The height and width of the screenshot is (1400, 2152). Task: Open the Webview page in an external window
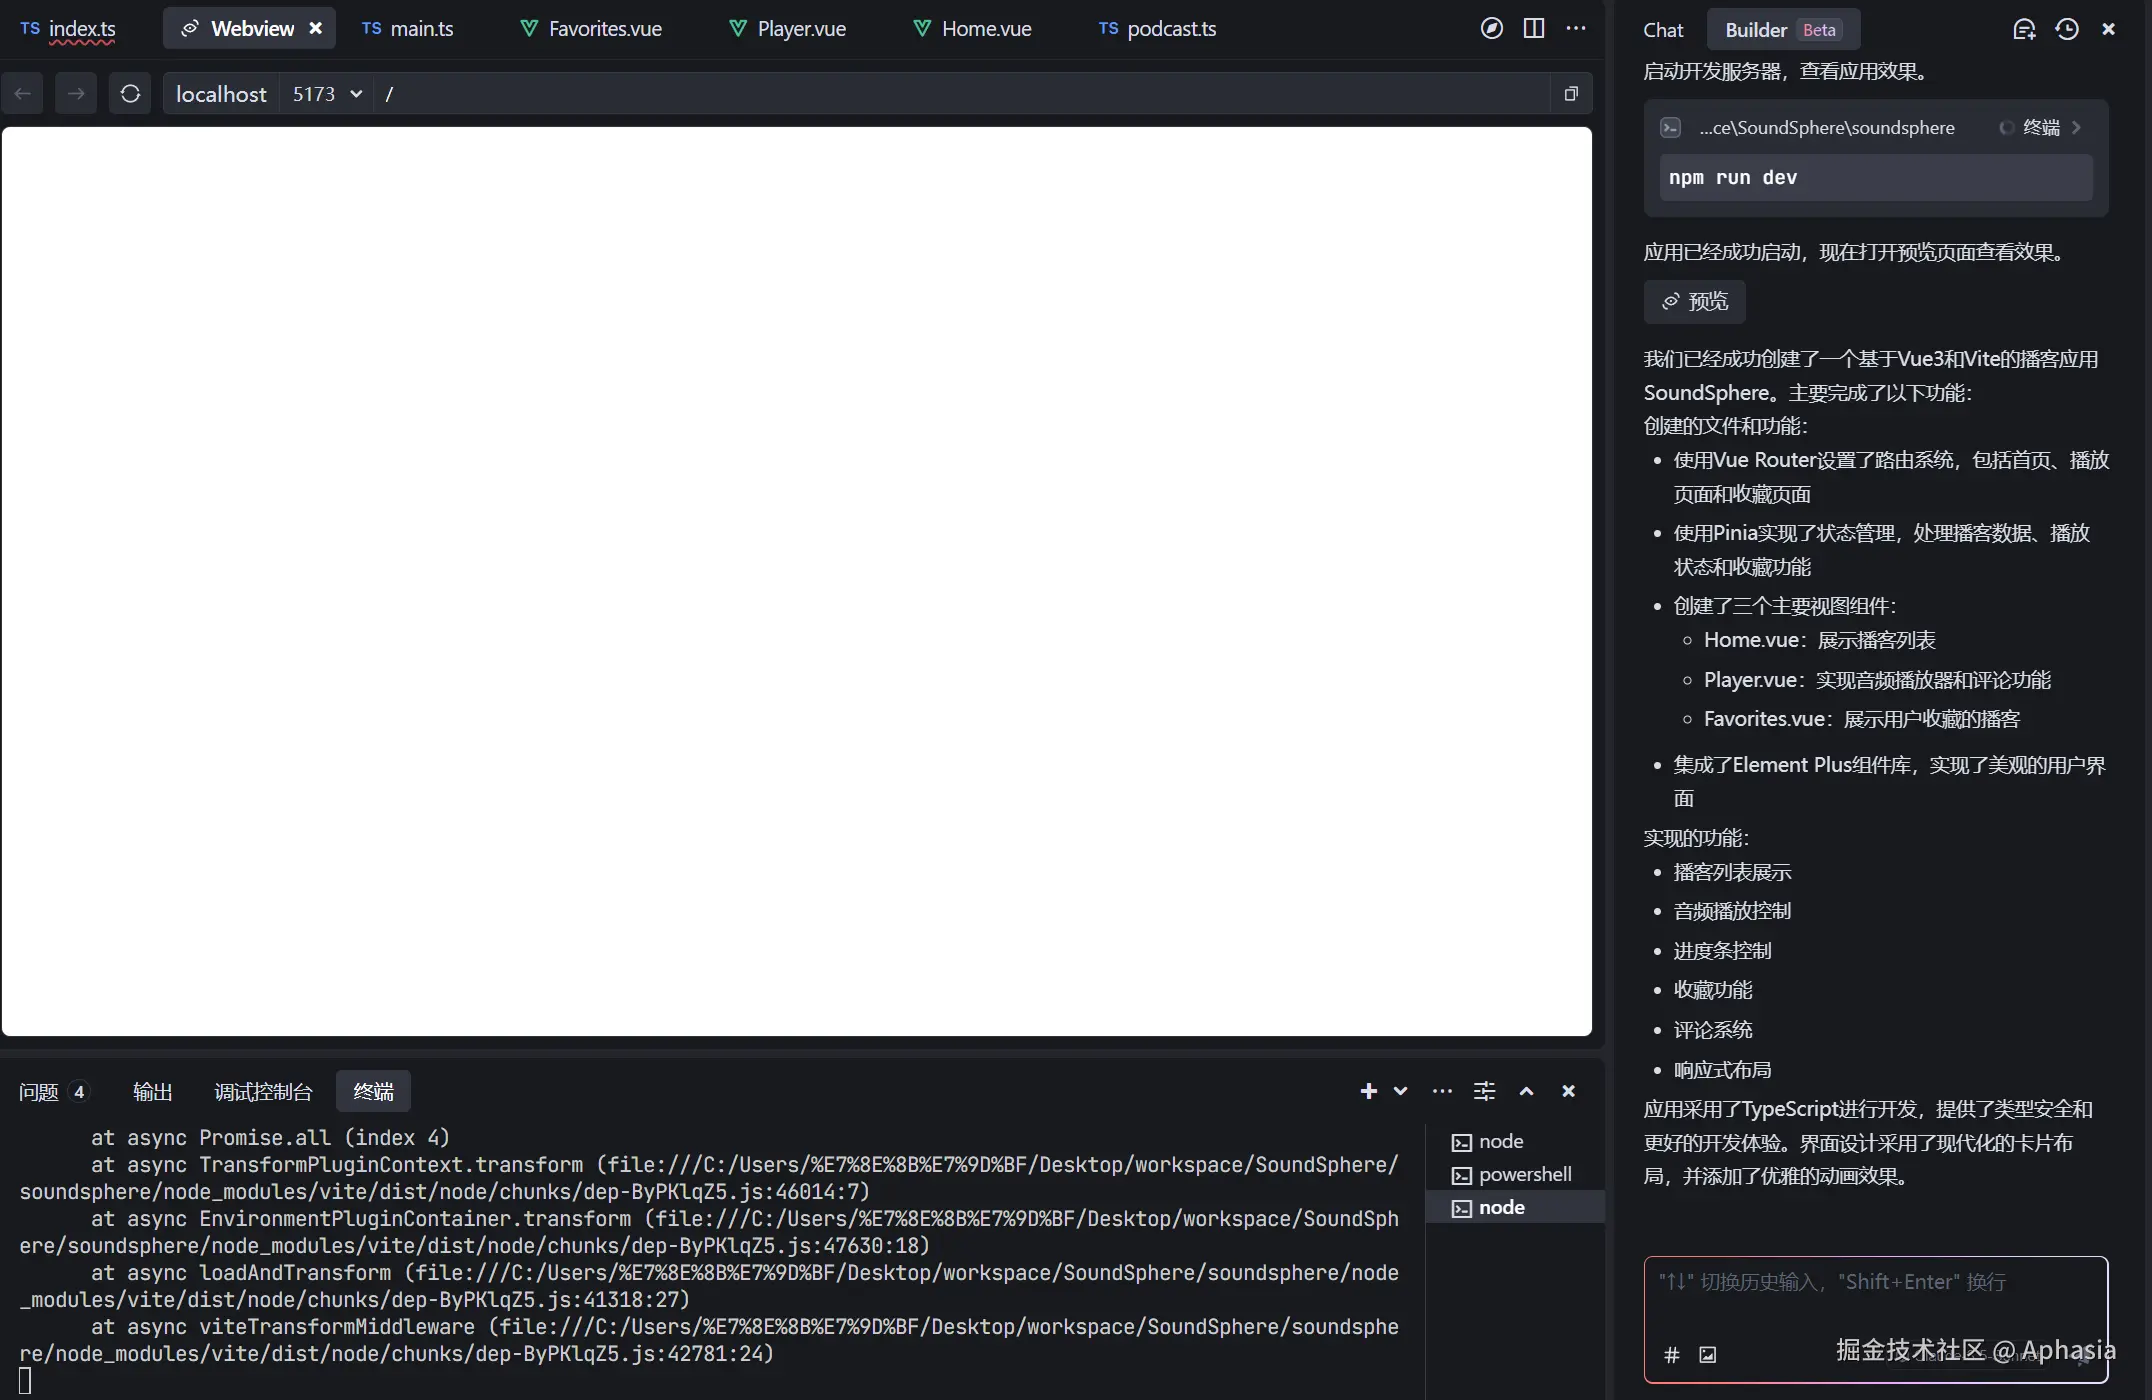coord(1570,94)
